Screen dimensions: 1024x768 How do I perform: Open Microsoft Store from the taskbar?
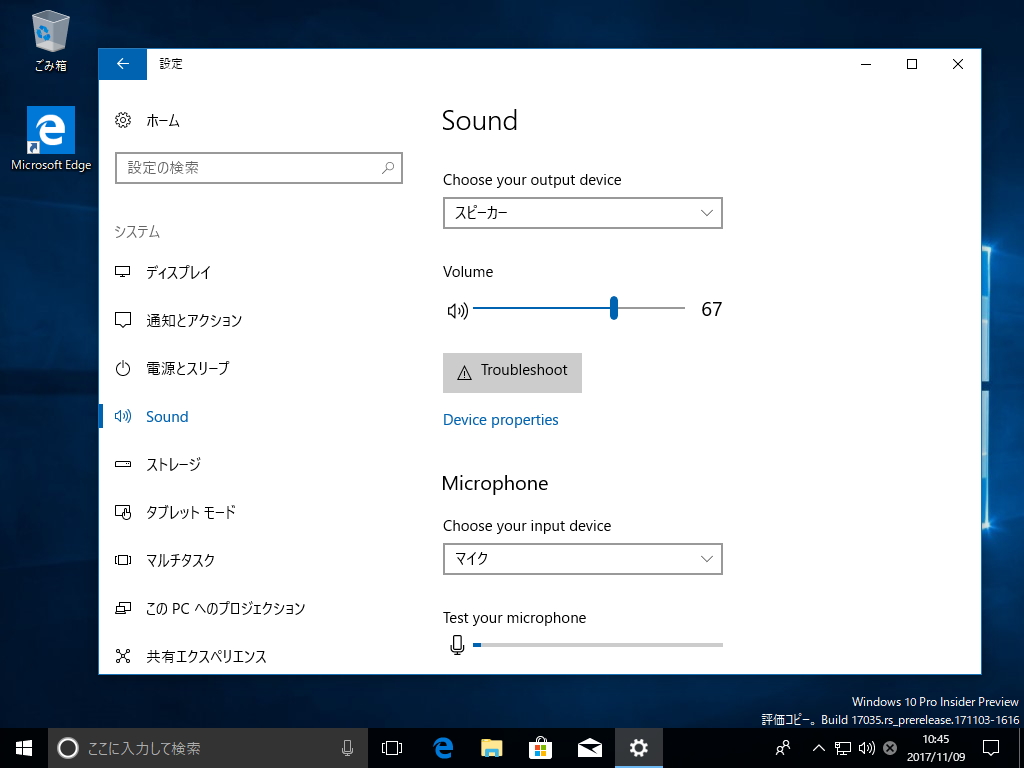point(541,748)
